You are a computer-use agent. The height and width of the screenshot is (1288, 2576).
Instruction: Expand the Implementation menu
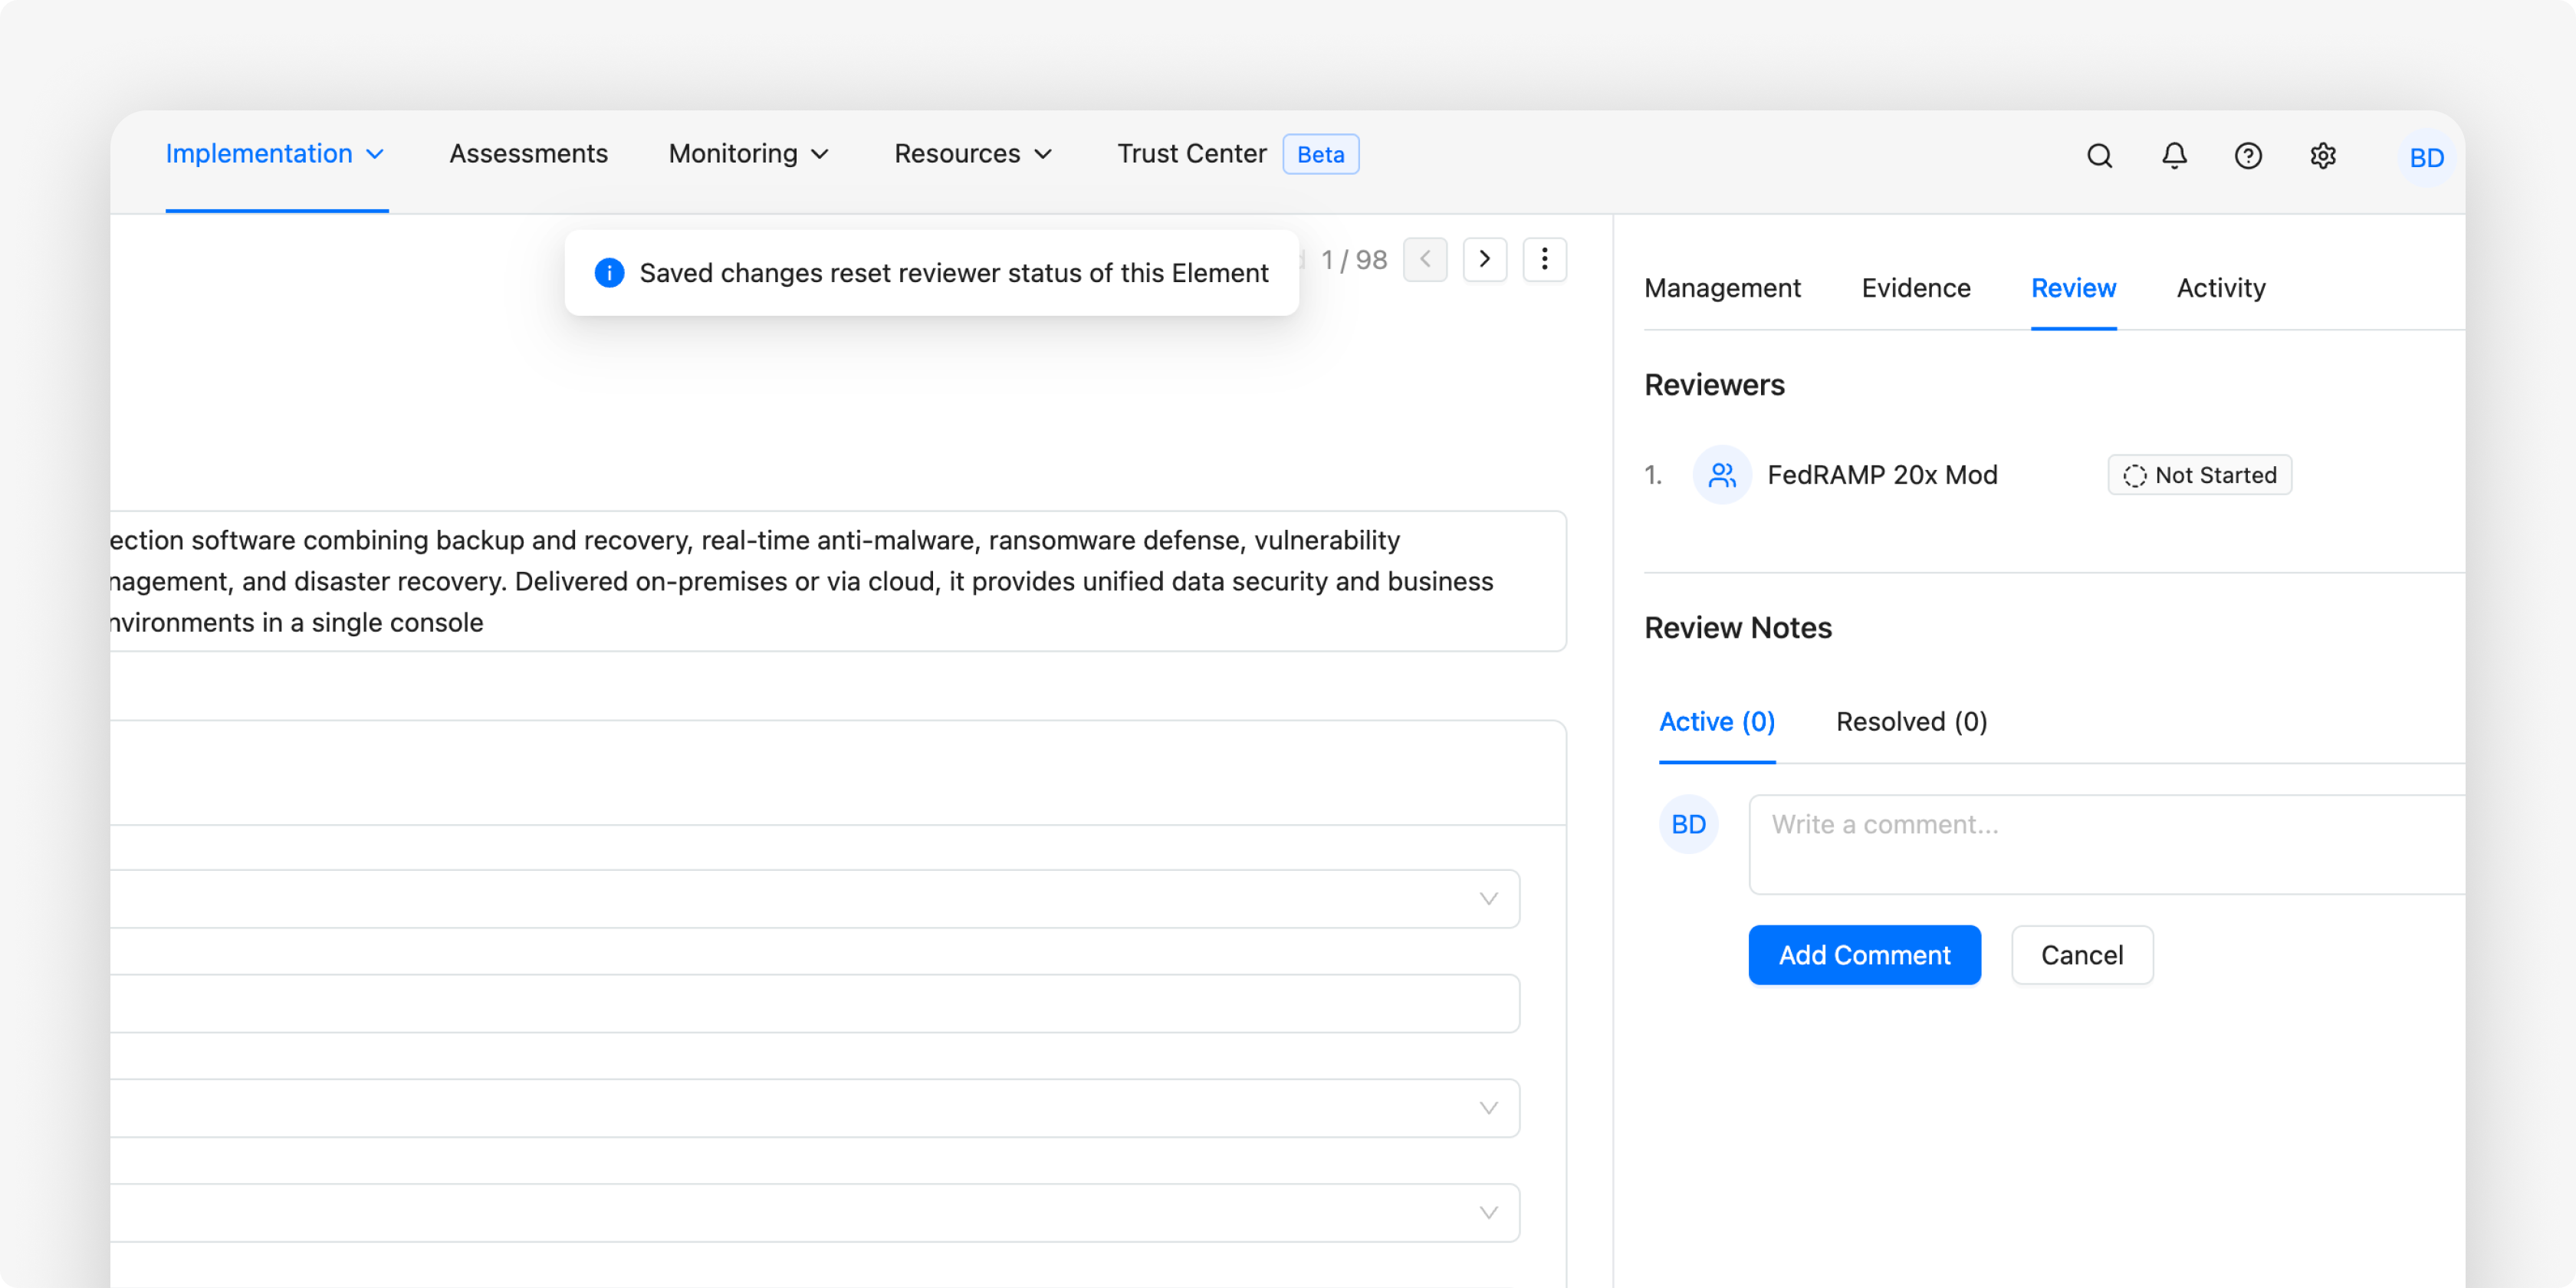point(276,154)
